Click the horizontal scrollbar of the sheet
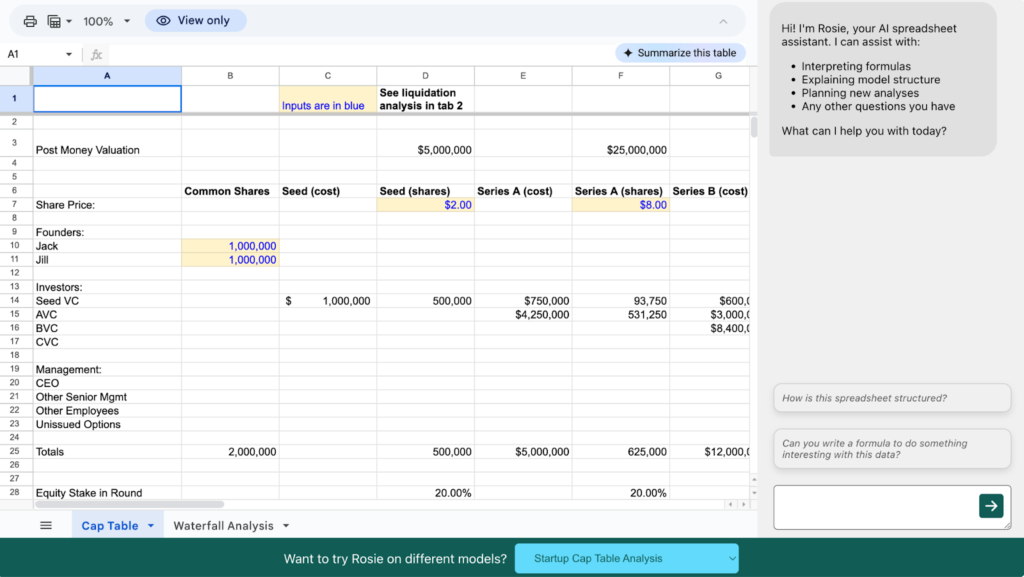This screenshot has width=1024, height=577. coord(130,504)
